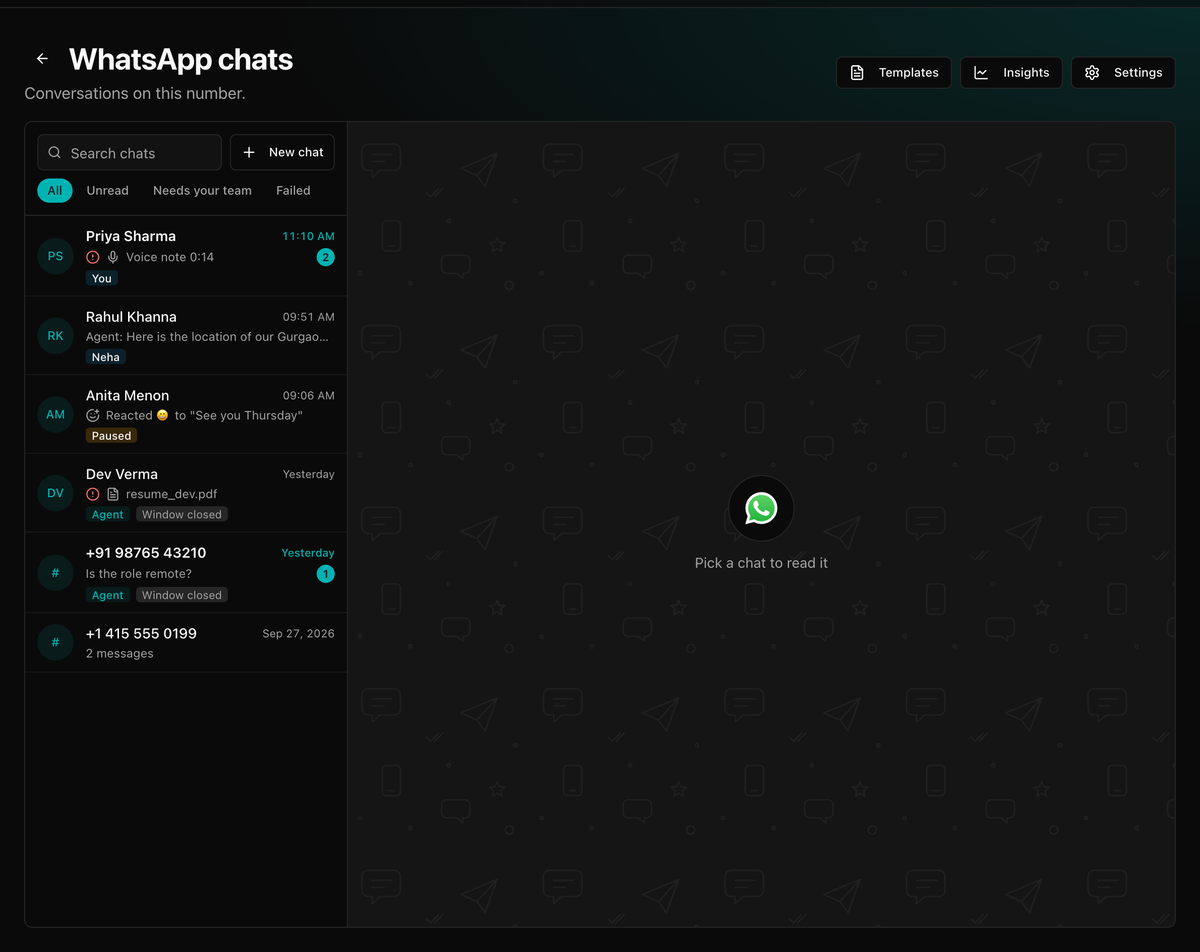Click the AM avatar of Anita Menon
Viewport: 1200px width, 952px height.
pyautogui.click(x=55, y=414)
